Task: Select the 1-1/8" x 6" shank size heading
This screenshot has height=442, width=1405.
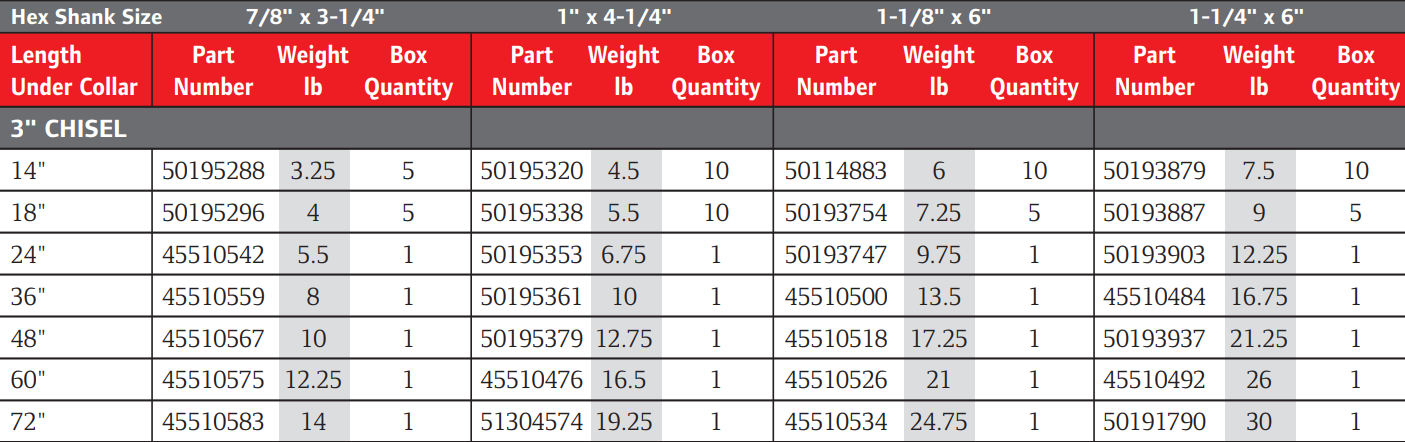Action: tap(934, 17)
